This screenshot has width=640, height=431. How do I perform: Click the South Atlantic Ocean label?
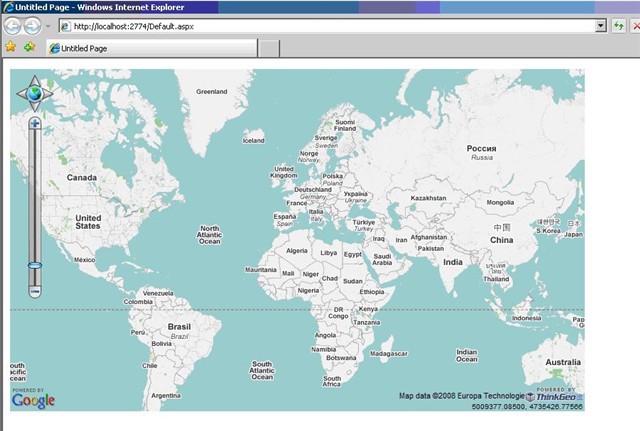click(x=262, y=370)
